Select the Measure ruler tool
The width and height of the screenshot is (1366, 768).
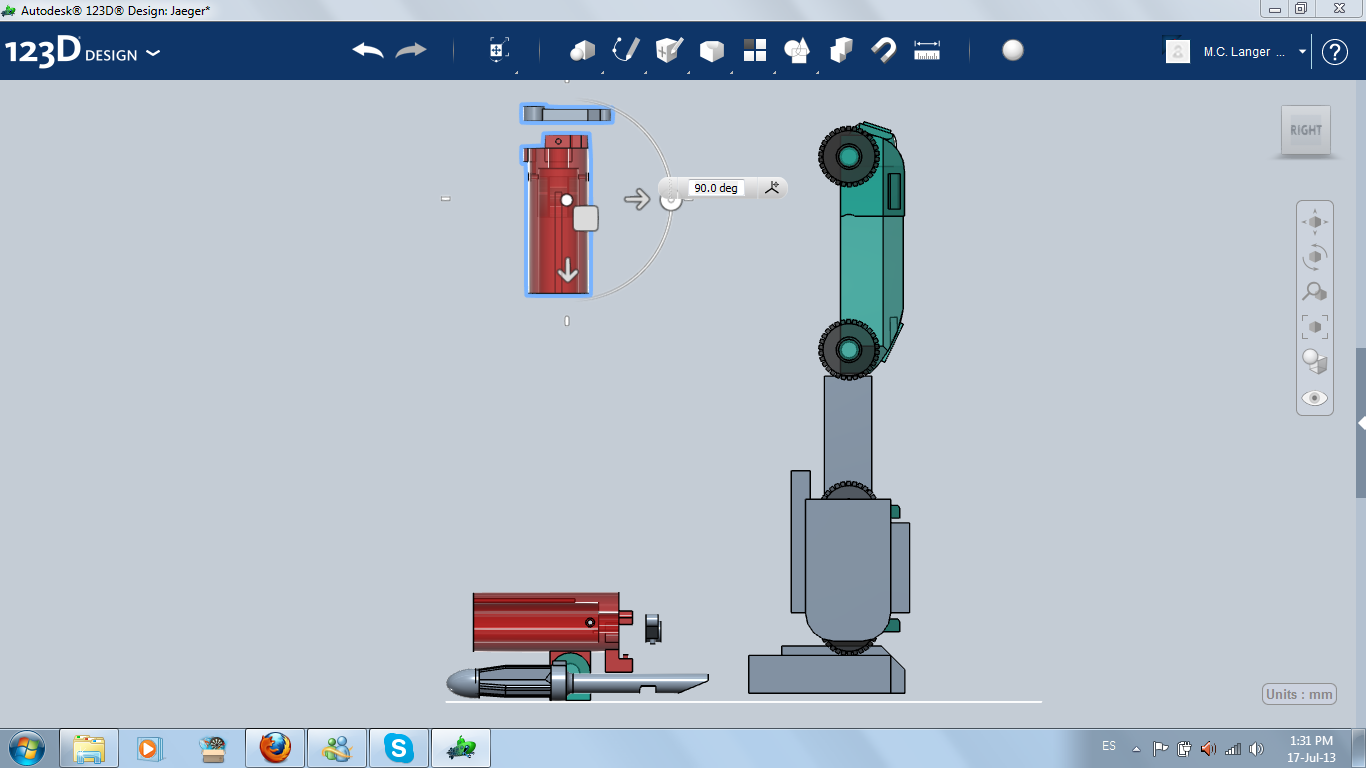927,50
